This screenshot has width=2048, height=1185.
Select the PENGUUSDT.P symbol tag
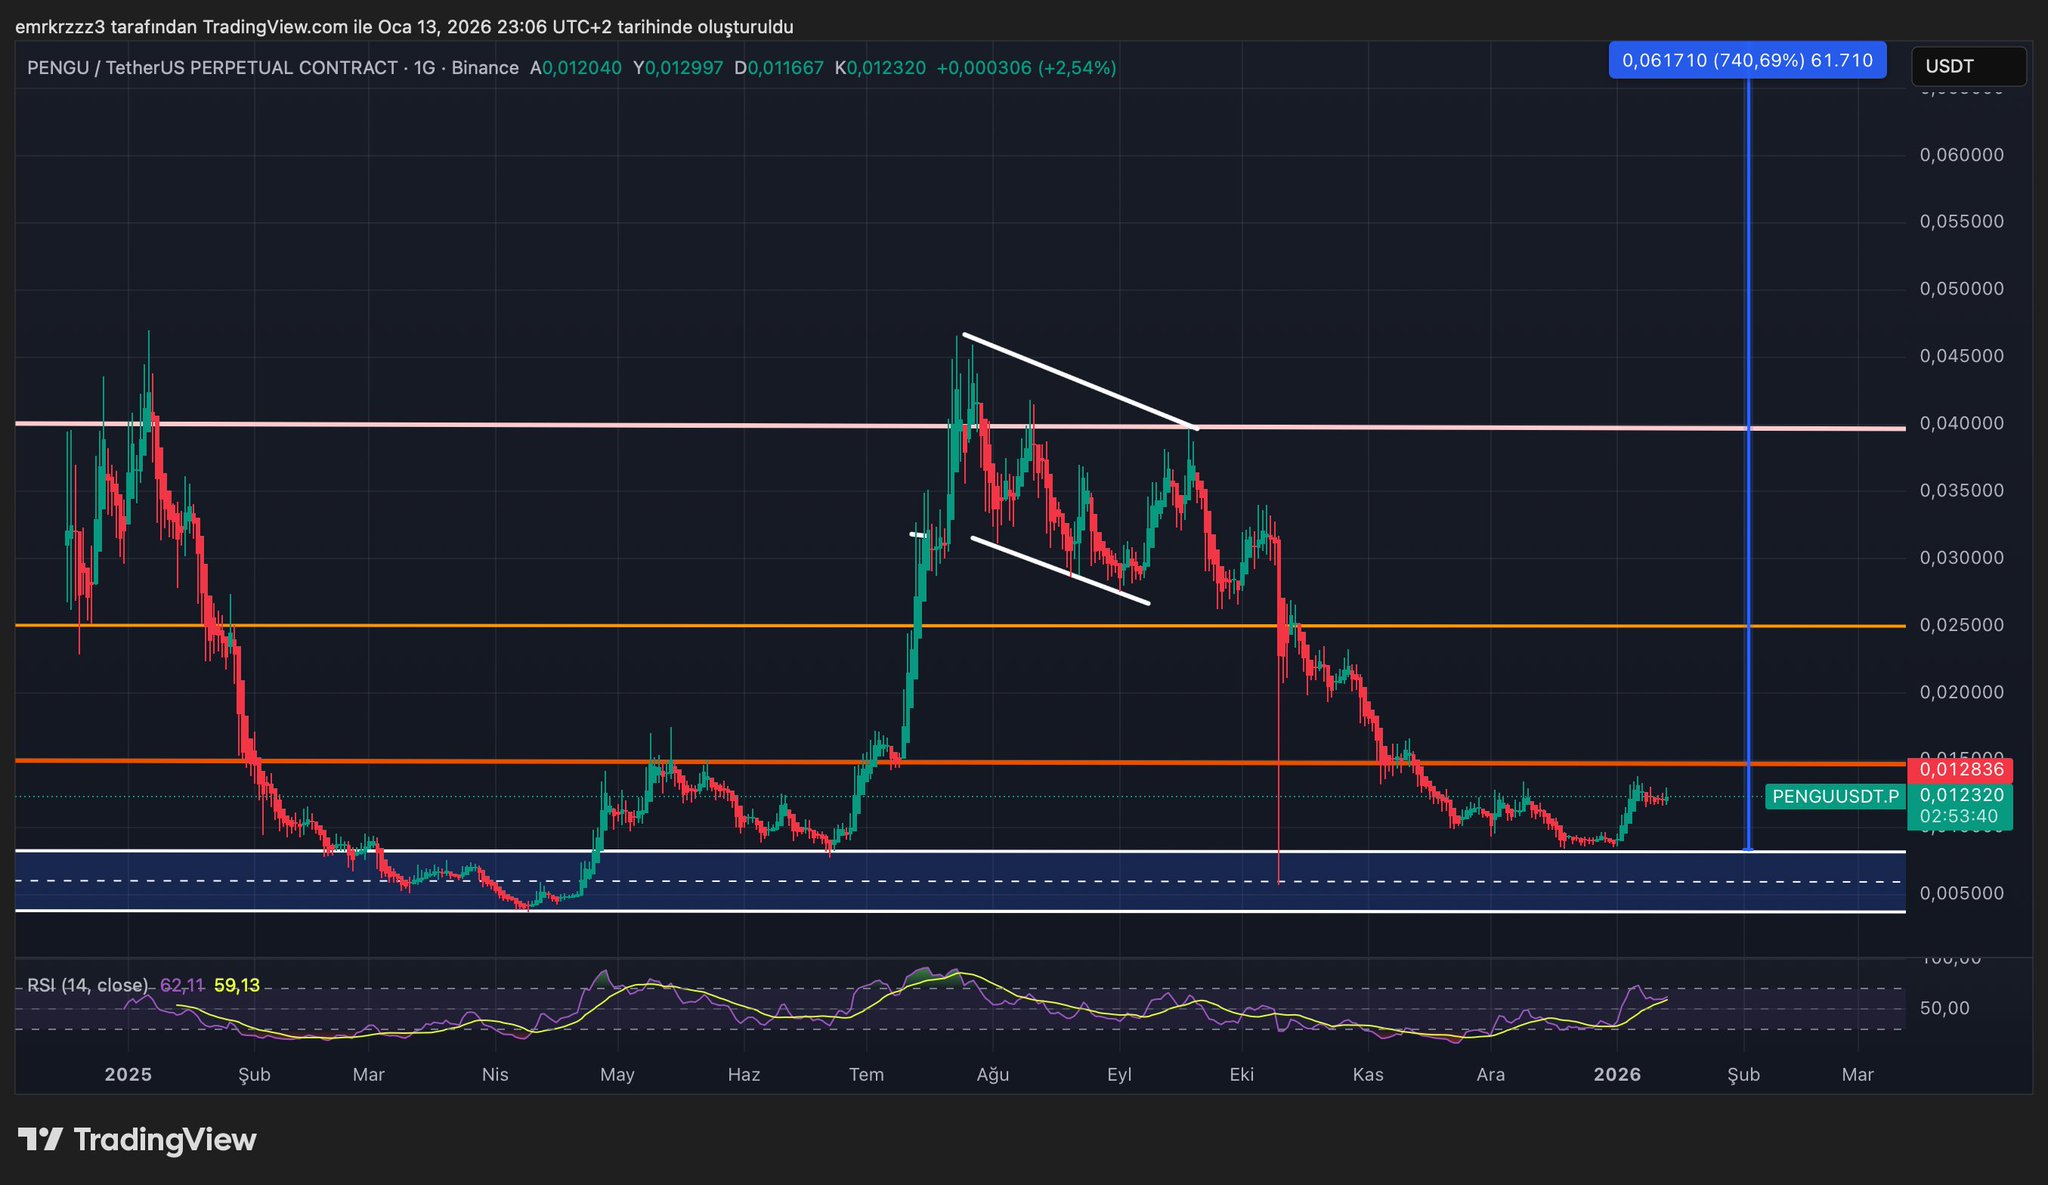(x=1834, y=796)
